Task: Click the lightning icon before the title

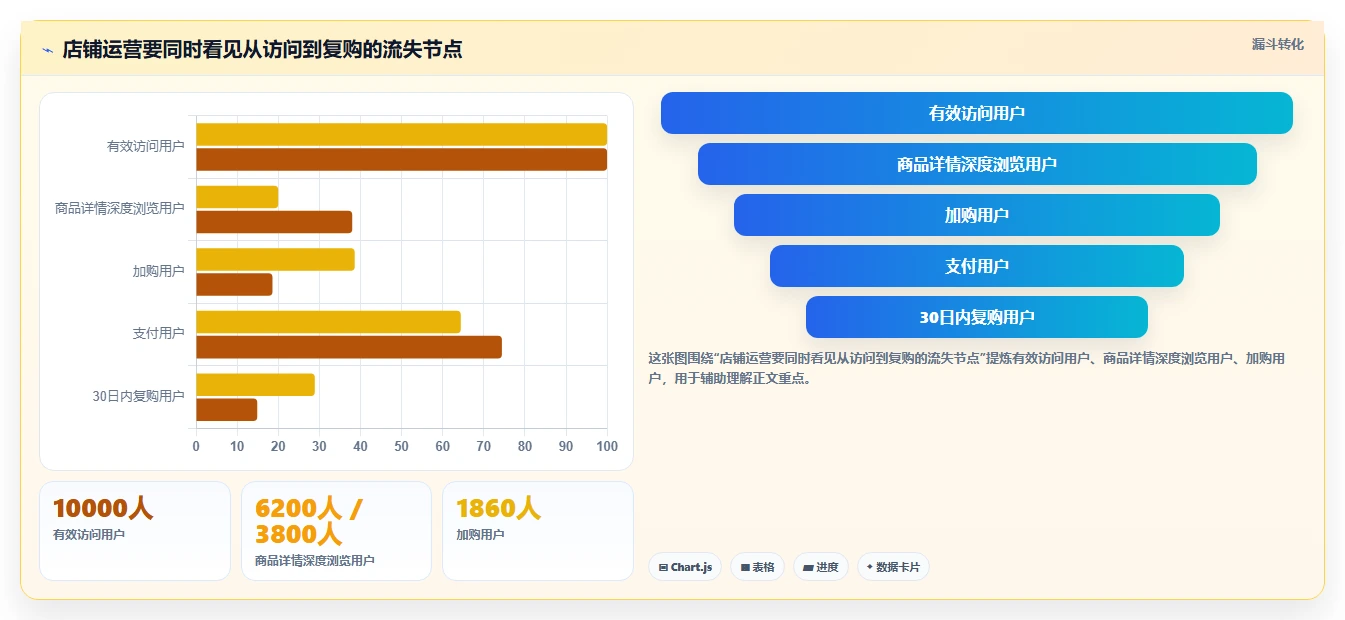Action: (48, 50)
